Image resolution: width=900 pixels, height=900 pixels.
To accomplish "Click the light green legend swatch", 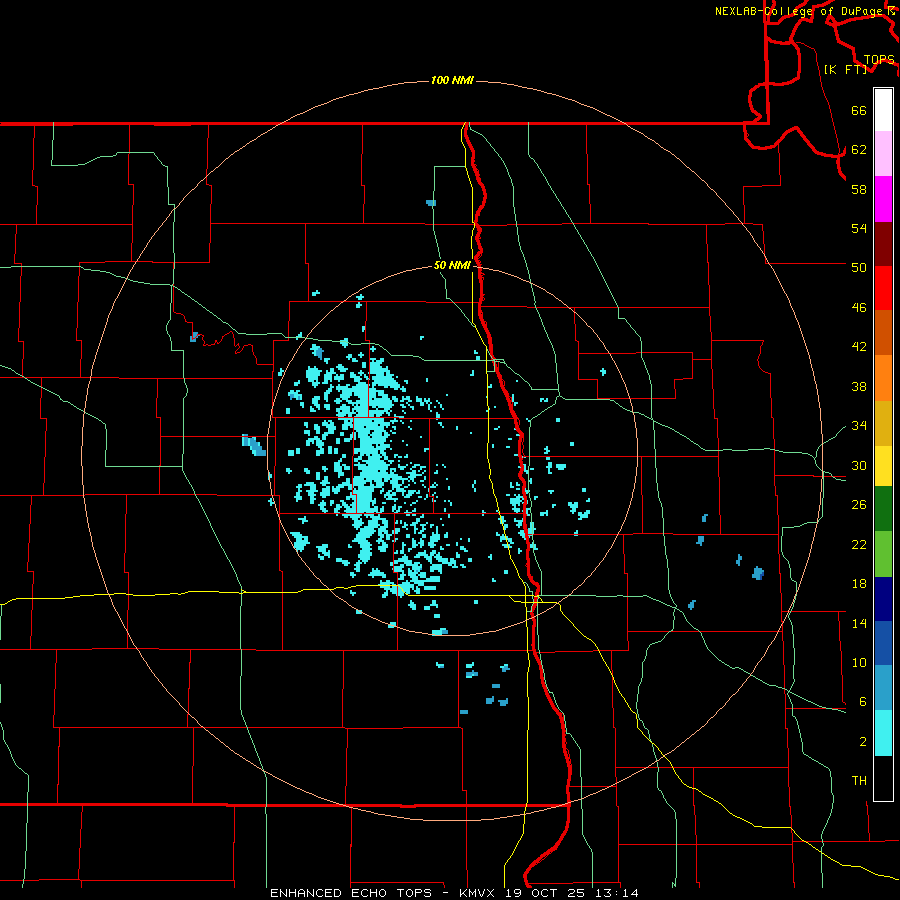I will pos(883,554).
